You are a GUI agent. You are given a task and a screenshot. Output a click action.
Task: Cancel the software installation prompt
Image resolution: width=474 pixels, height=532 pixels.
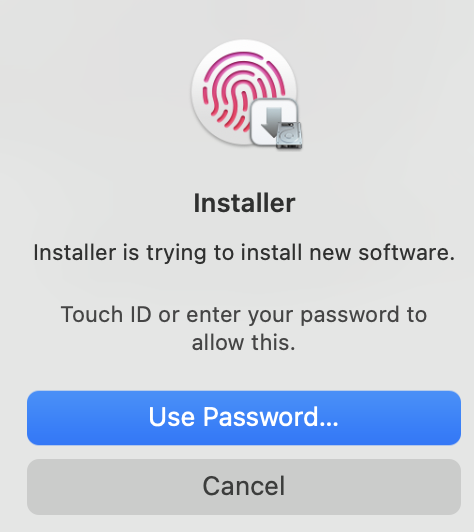click(x=244, y=487)
